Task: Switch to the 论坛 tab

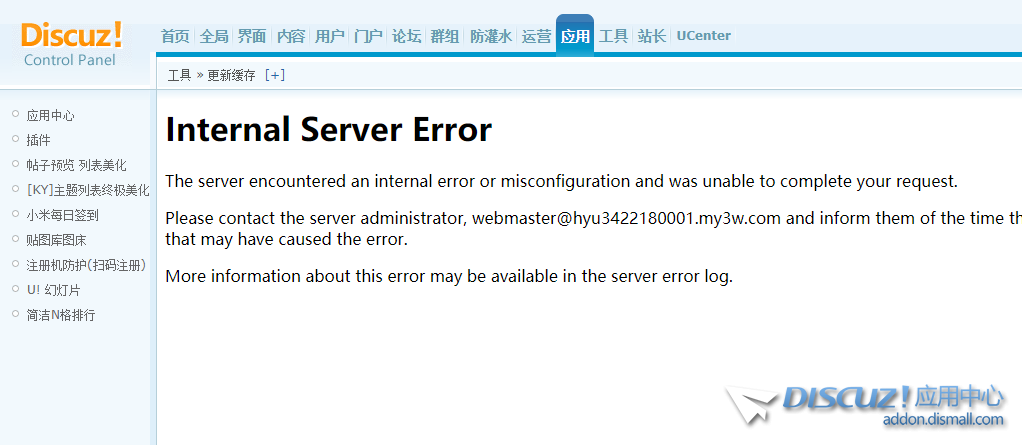Action: [407, 36]
